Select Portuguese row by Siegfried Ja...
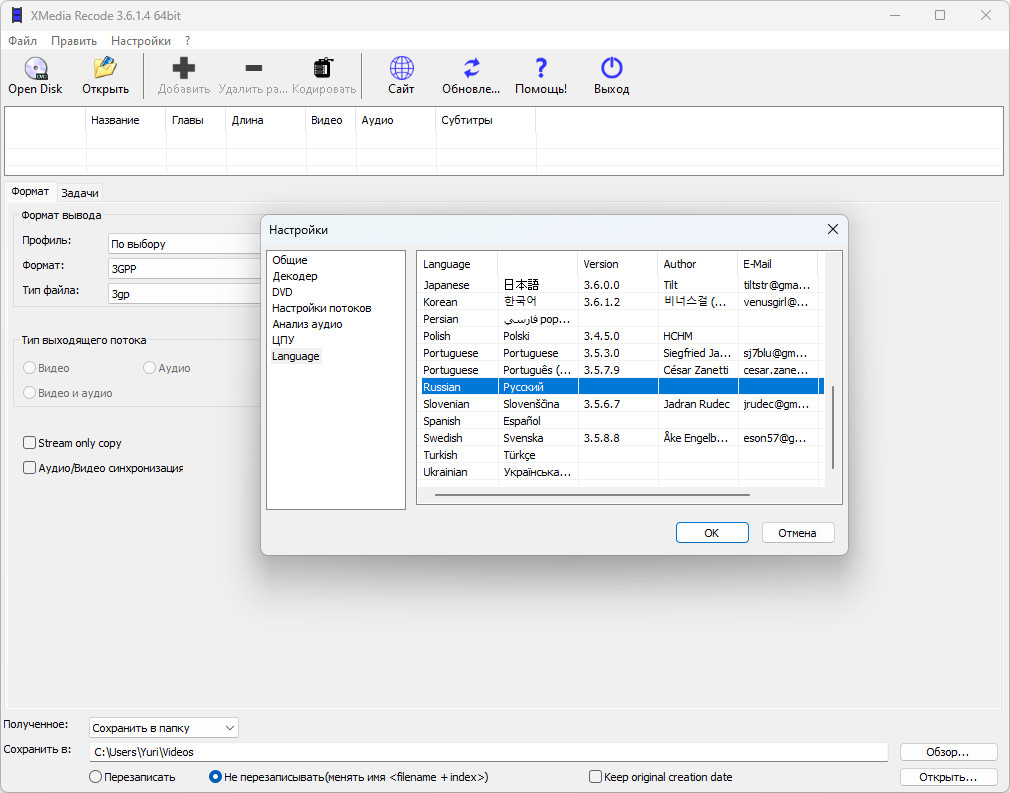This screenshot has height=793, width=1010. coord(620,353)
